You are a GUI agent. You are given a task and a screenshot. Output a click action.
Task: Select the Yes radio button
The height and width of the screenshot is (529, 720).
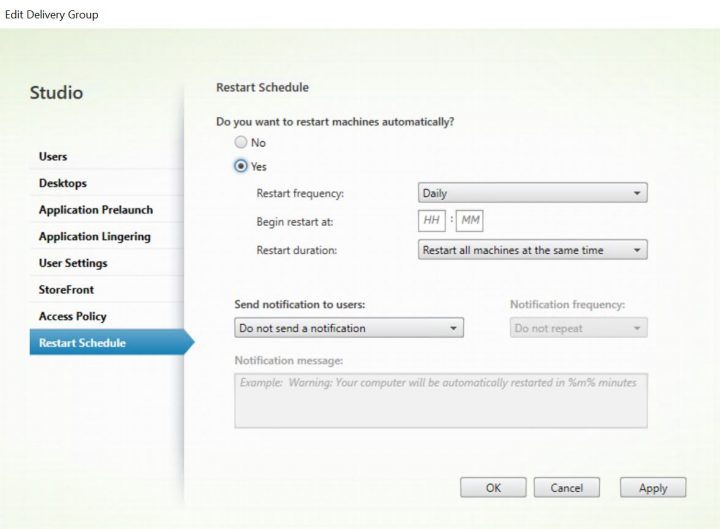click(x=241, y=167)
